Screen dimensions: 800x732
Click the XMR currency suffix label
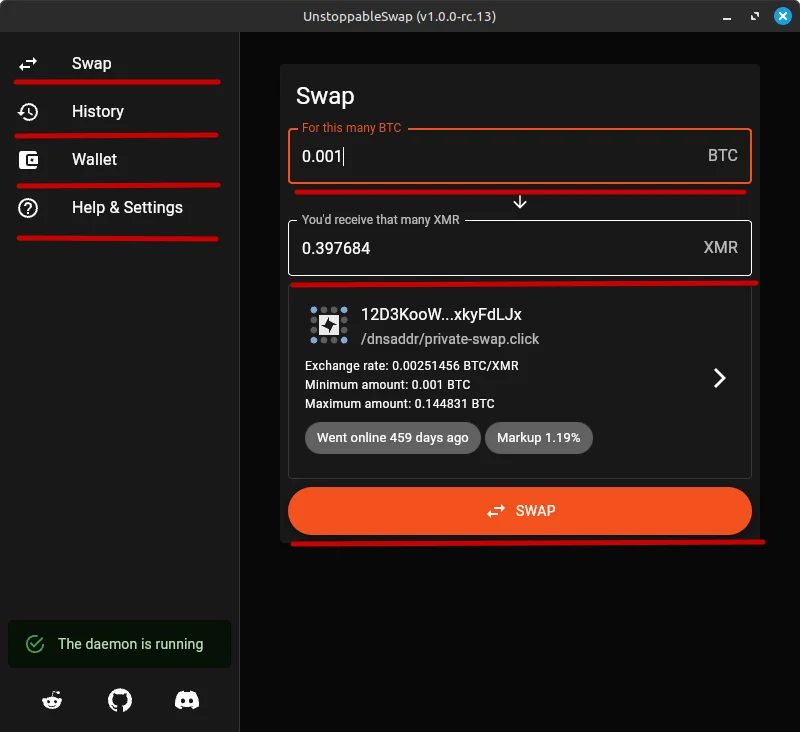(x=720, y=247)
